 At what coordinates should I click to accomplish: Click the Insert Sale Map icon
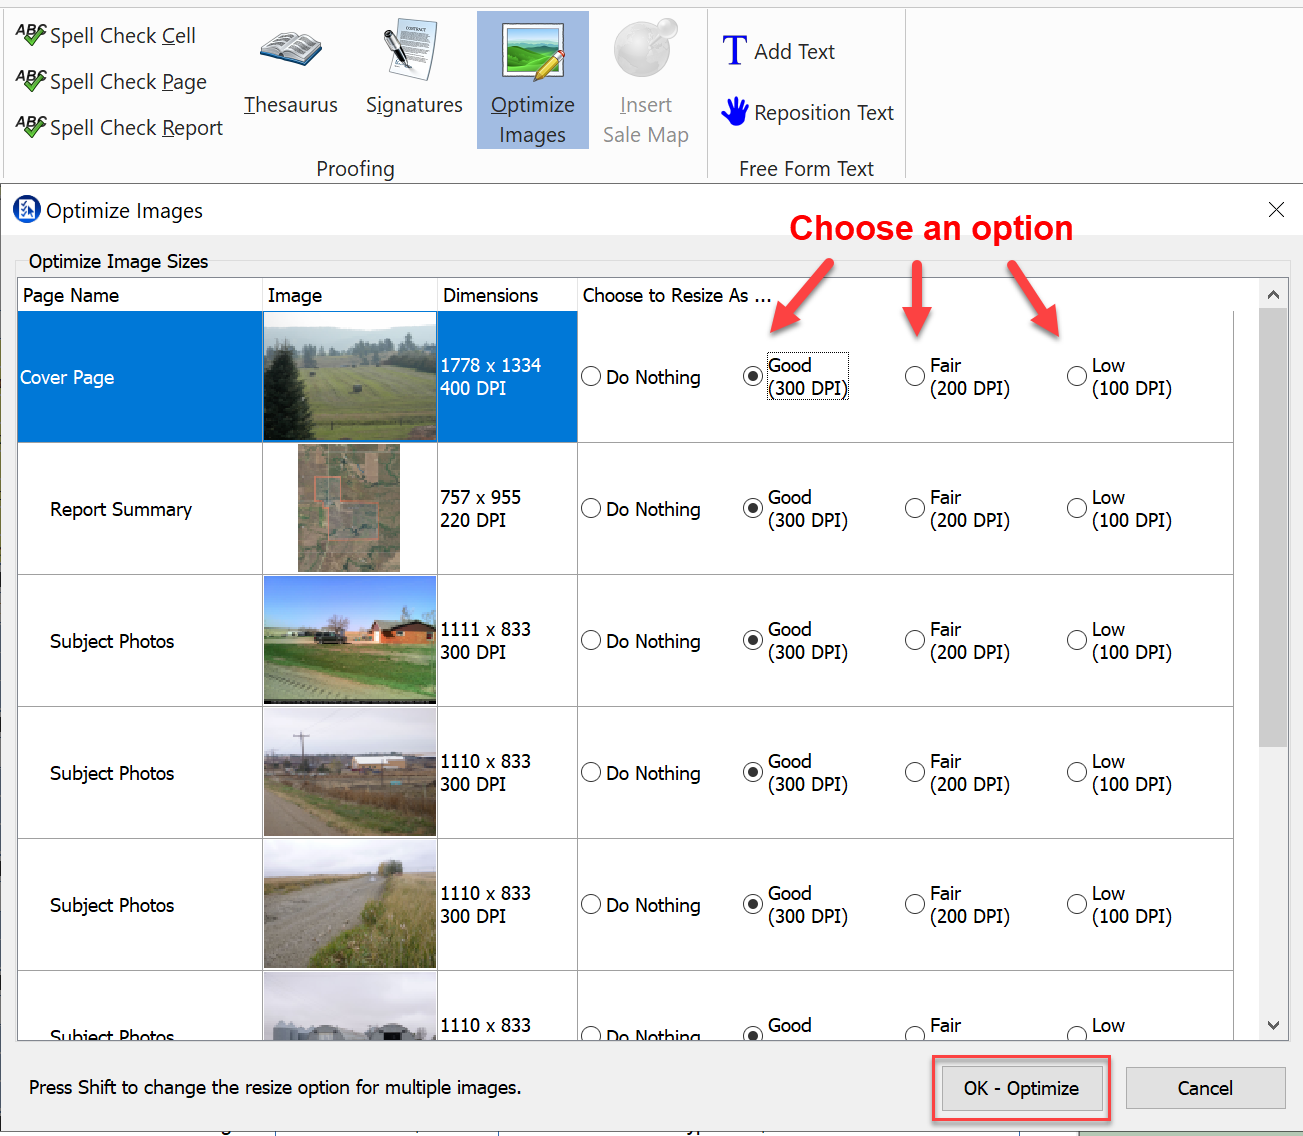pyautogui.click(x=645, y=50)
